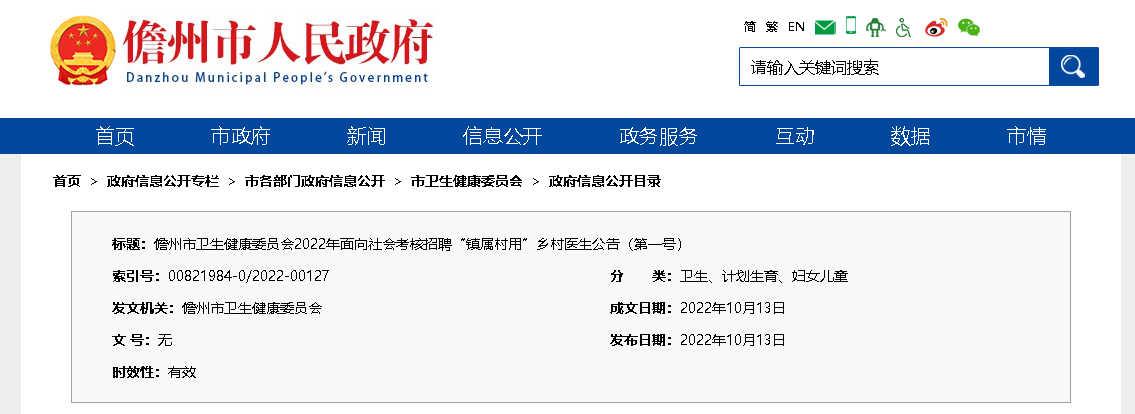Click the 文号 value 无
The width and height of the screenshot is (1135, 414).
(164, 340)
